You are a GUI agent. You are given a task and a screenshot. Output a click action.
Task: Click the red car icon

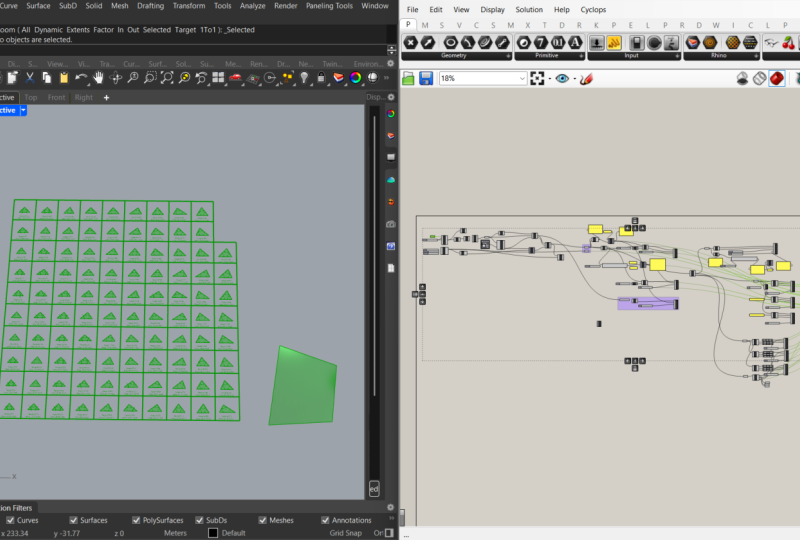[x=236, y=78]
